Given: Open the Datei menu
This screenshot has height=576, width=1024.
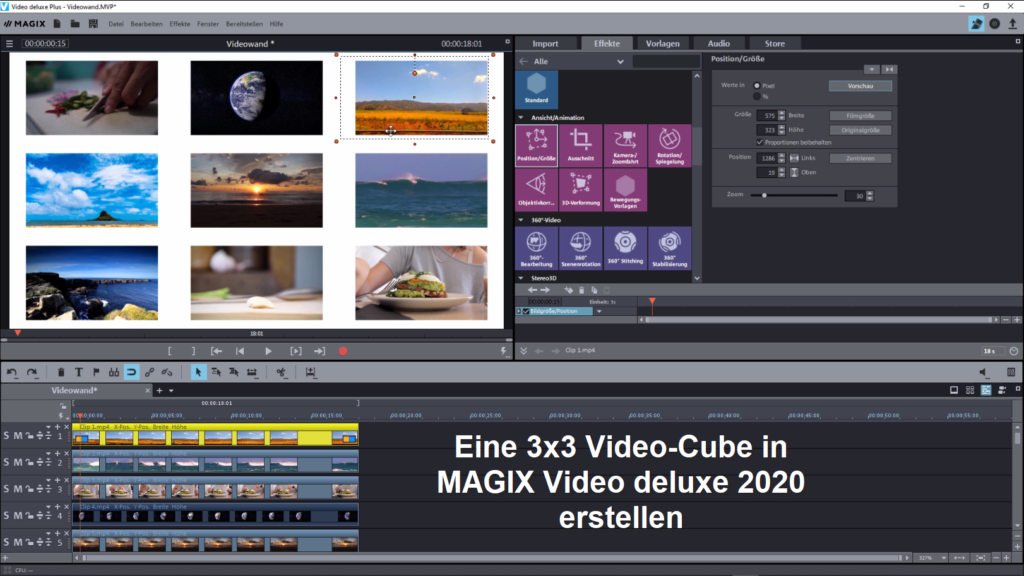Looking at the screenshot, I should coord(116,24).
